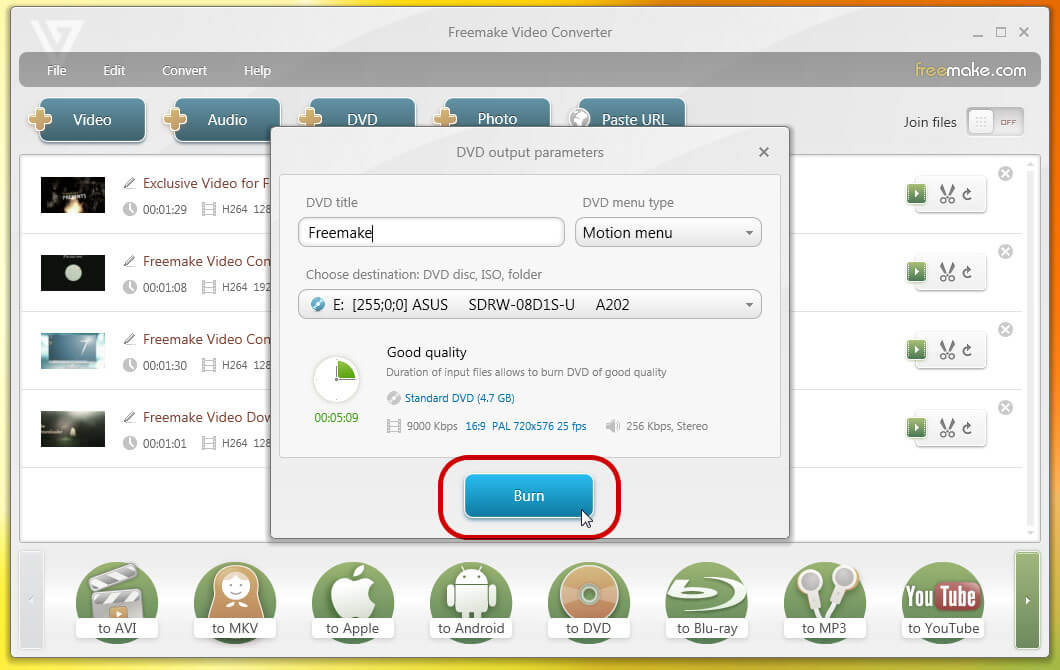Rotate the 00:01:30 video
The height and width of the screenshot is (670, 1060).
click(967, 350)
